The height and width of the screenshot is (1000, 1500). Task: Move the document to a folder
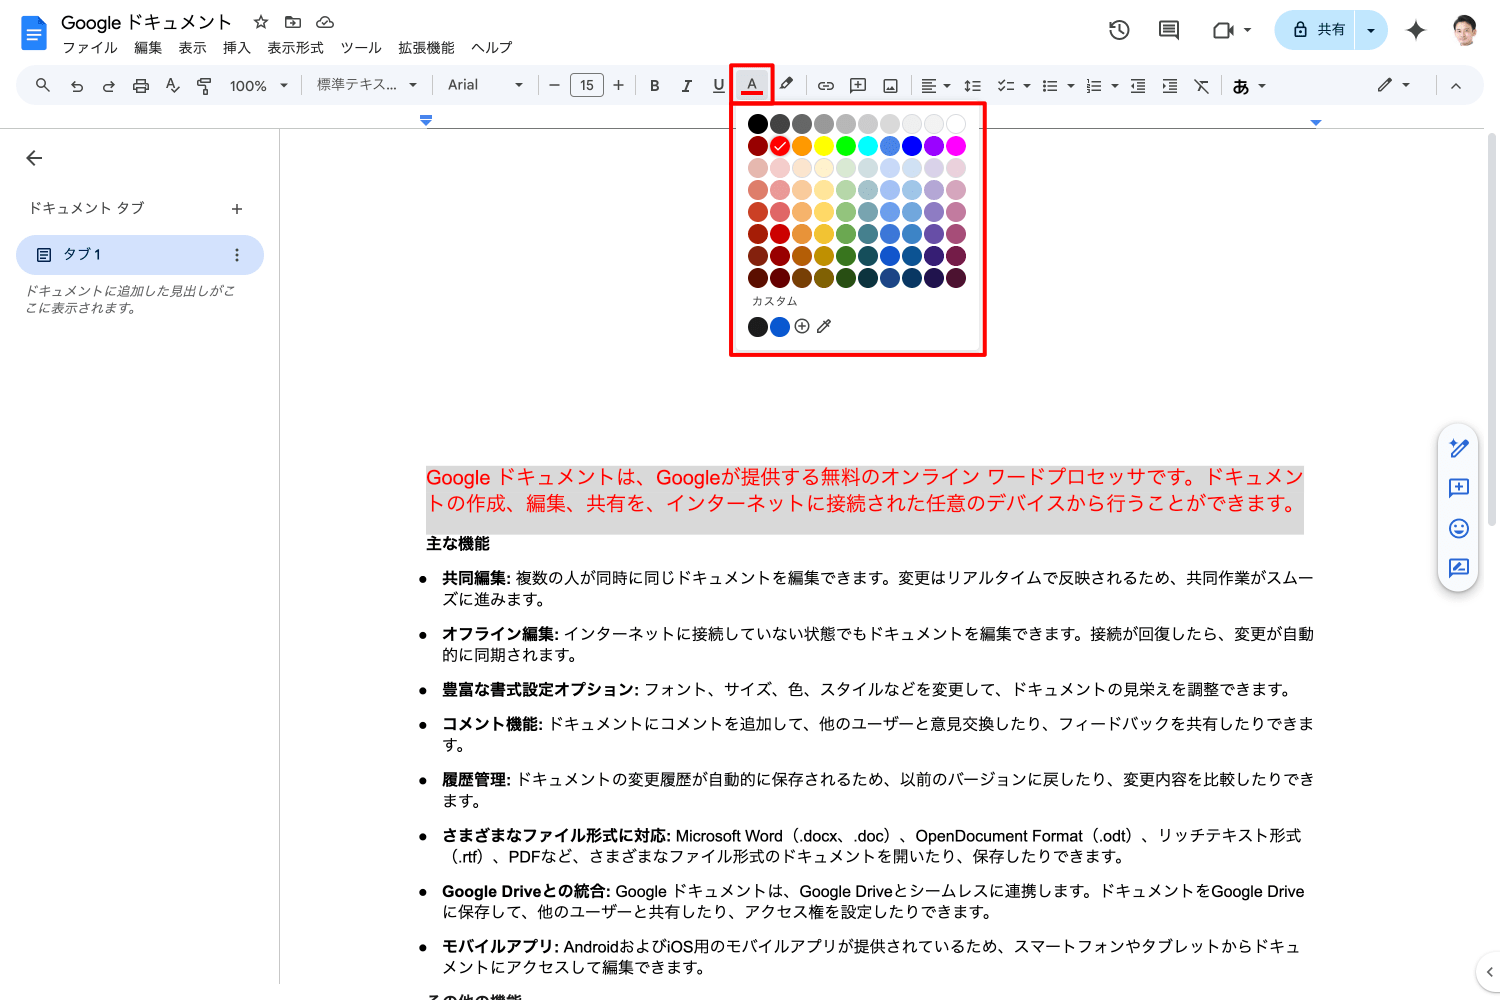pos(293,22)
